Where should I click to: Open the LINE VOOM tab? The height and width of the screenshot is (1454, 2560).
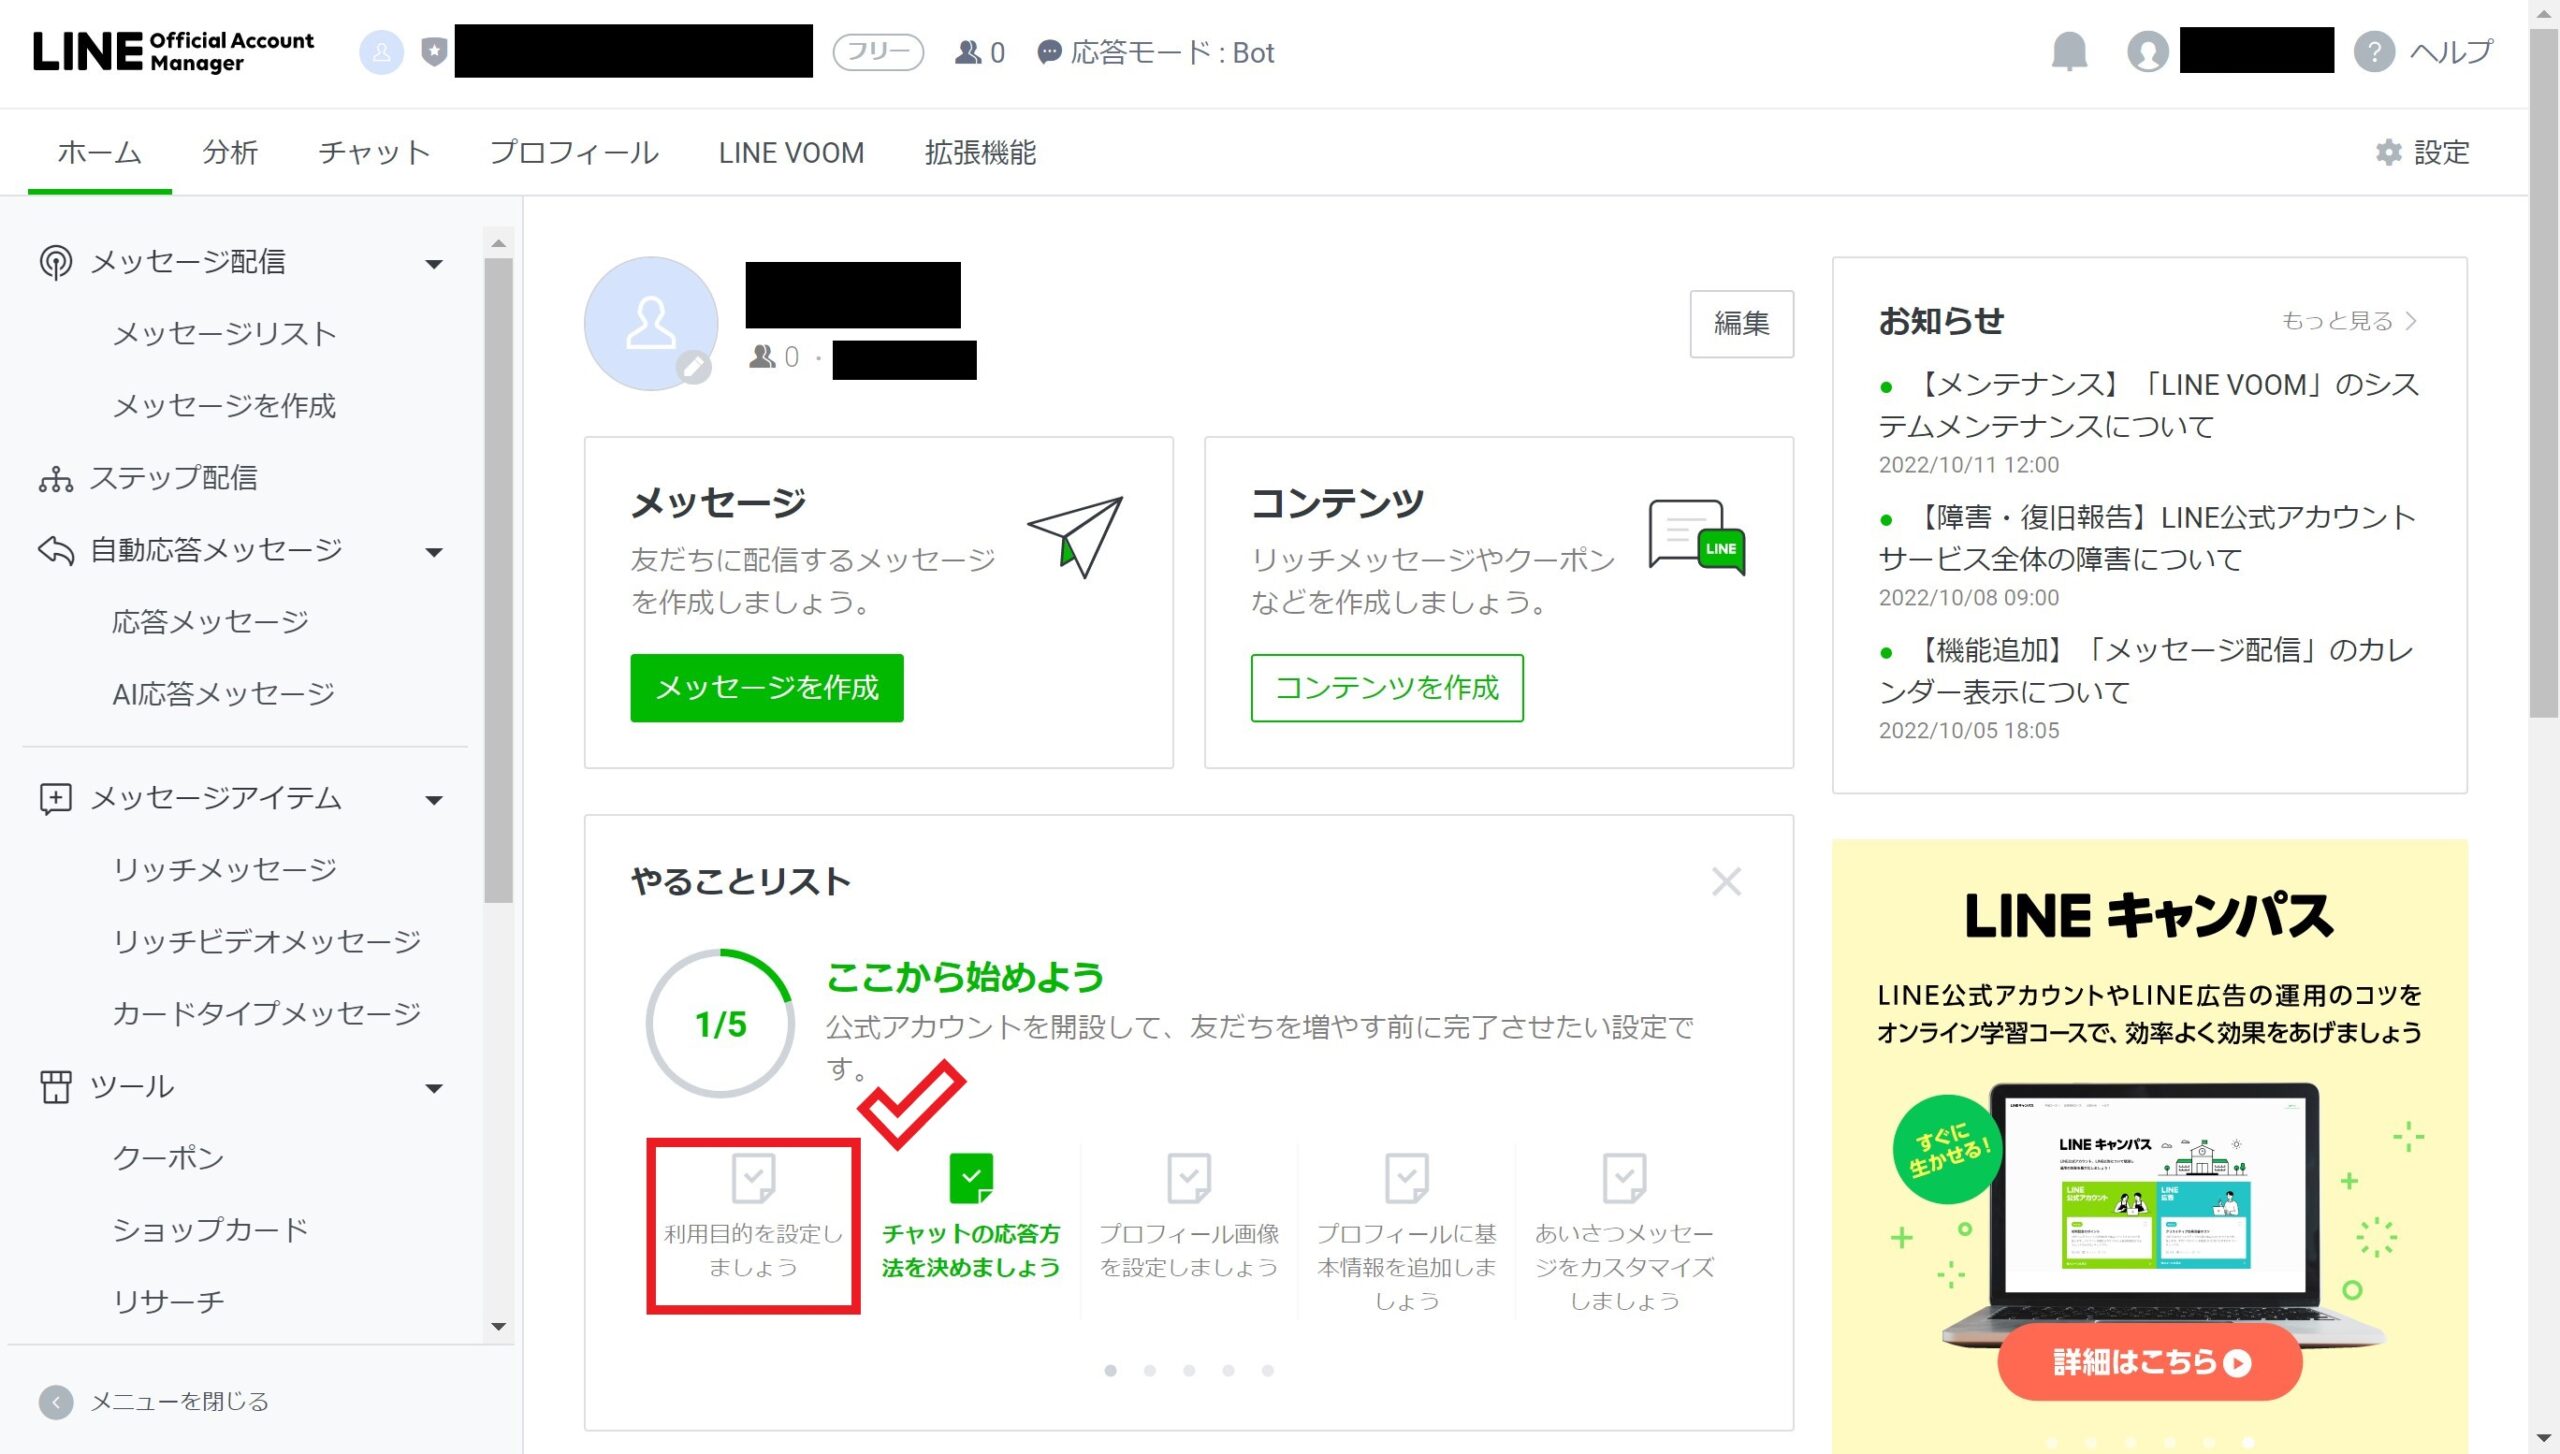(791, 152)
